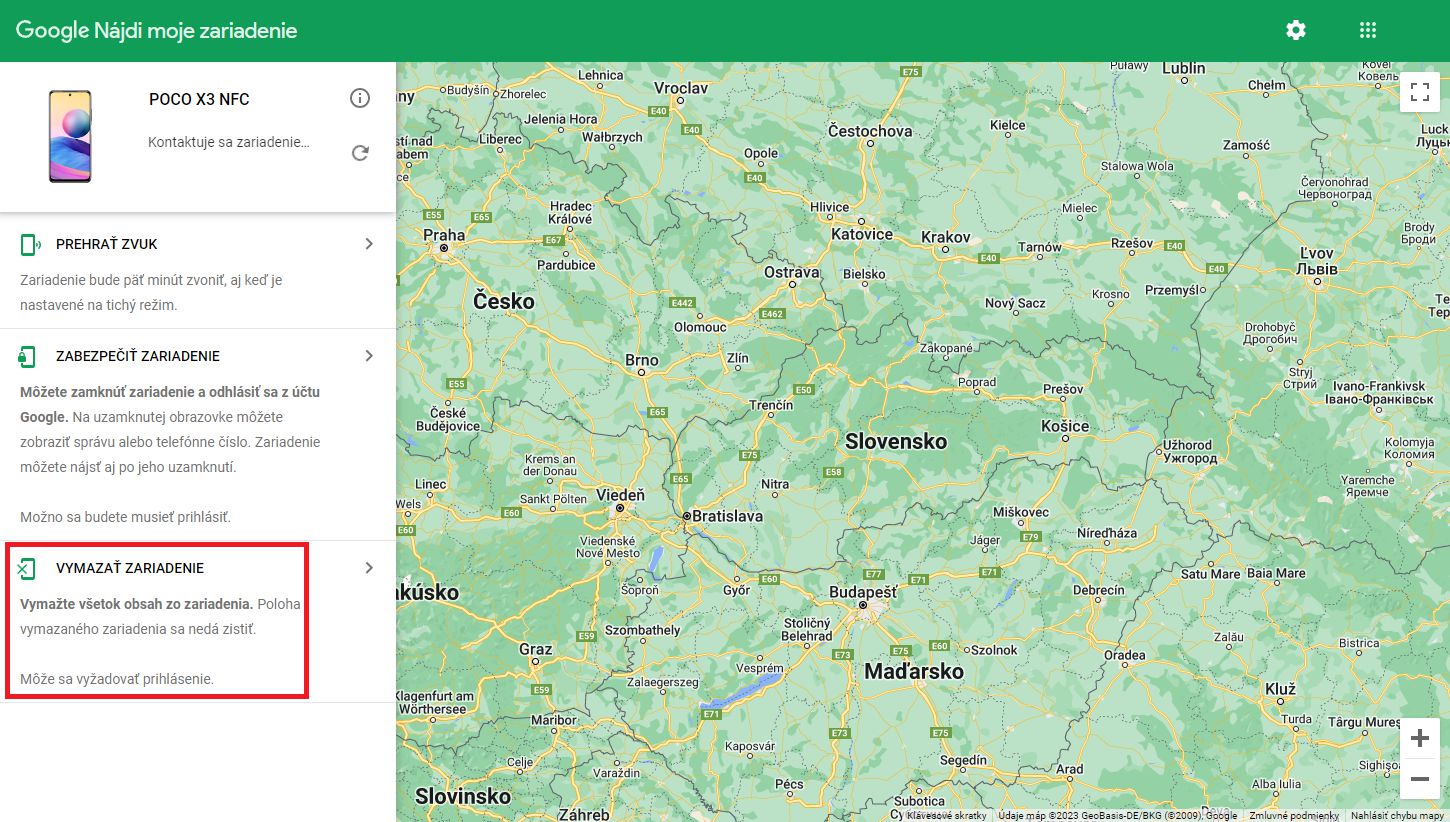
Task: Click the Krakov city label
Action: point(946,237)
